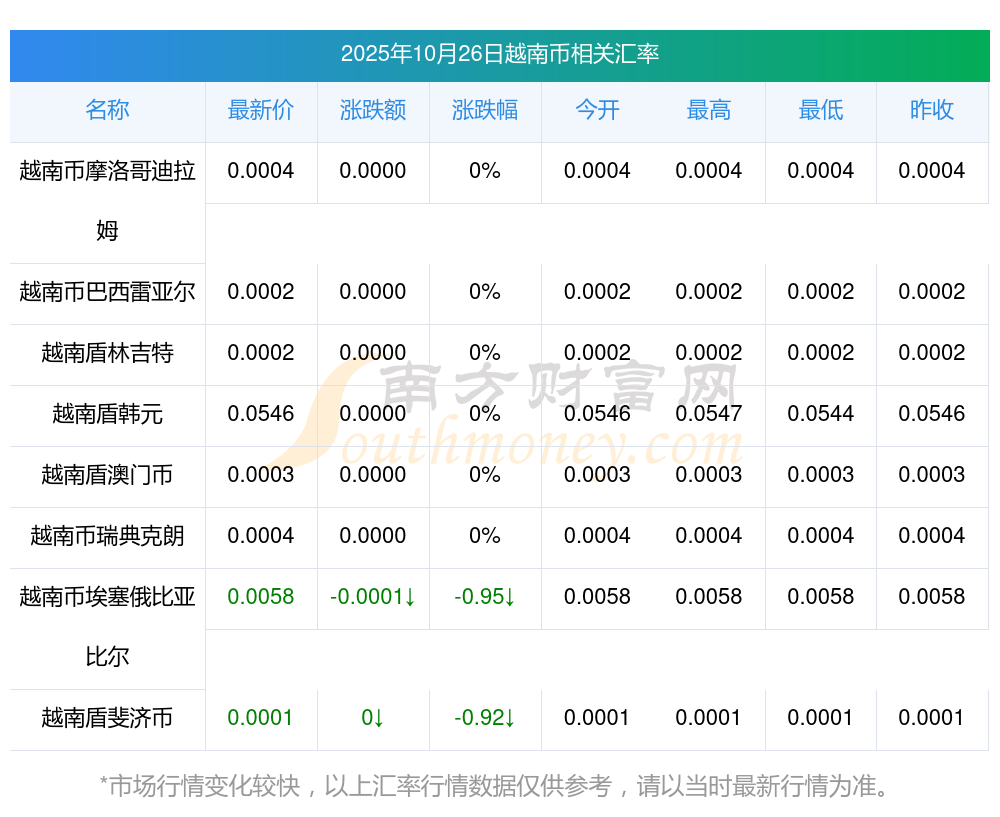This screenshot has height=817, width=1000.
Task: Click the 最新价 column header
Action: pos(261,111)
